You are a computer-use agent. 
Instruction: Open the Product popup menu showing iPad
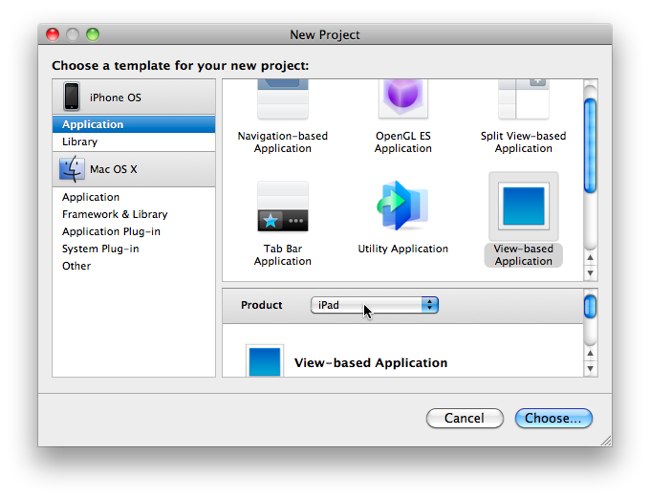click(374, 305)
